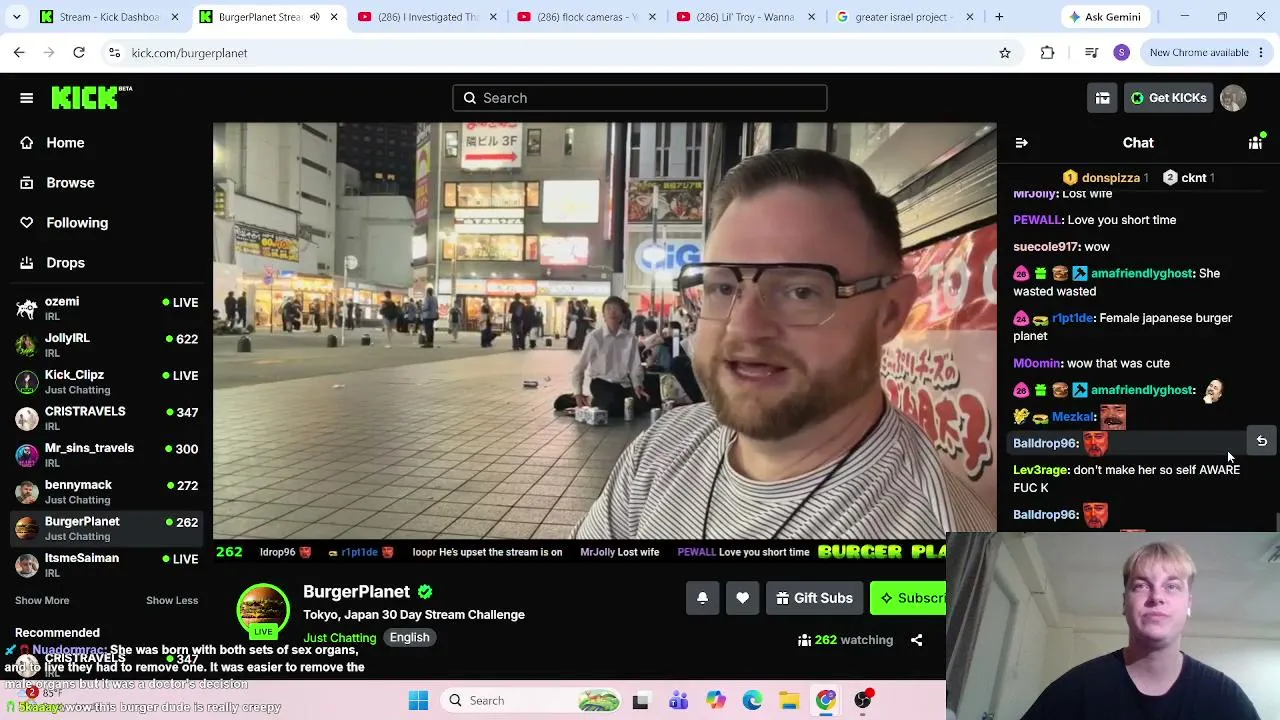Open the Kick user avatar menu
1280x720 pixels.
click(x=1233, y=98)
